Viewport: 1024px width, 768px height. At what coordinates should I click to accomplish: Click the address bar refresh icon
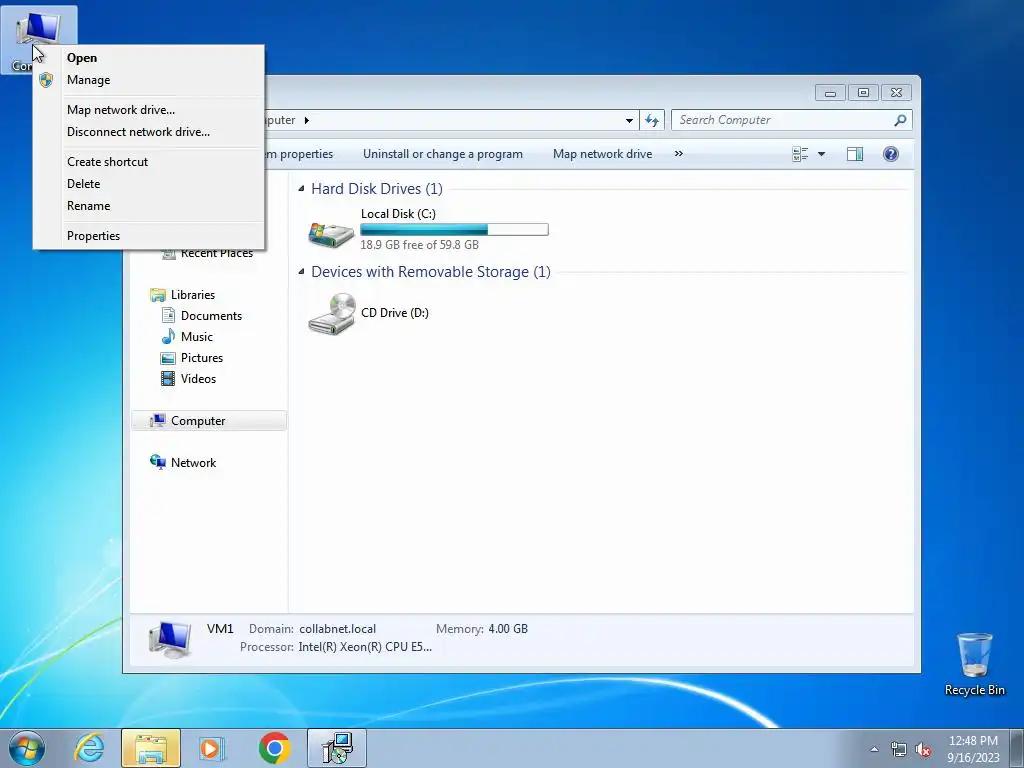point(652,120)
